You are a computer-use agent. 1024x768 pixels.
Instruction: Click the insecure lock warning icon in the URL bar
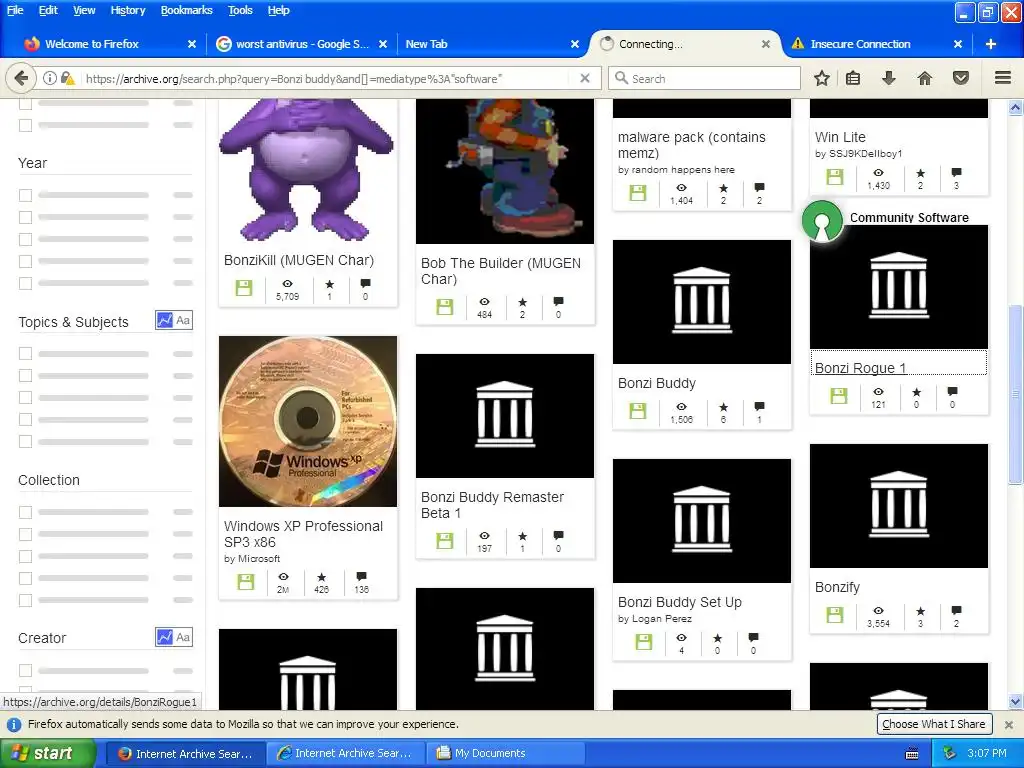(x=67, y=78)
